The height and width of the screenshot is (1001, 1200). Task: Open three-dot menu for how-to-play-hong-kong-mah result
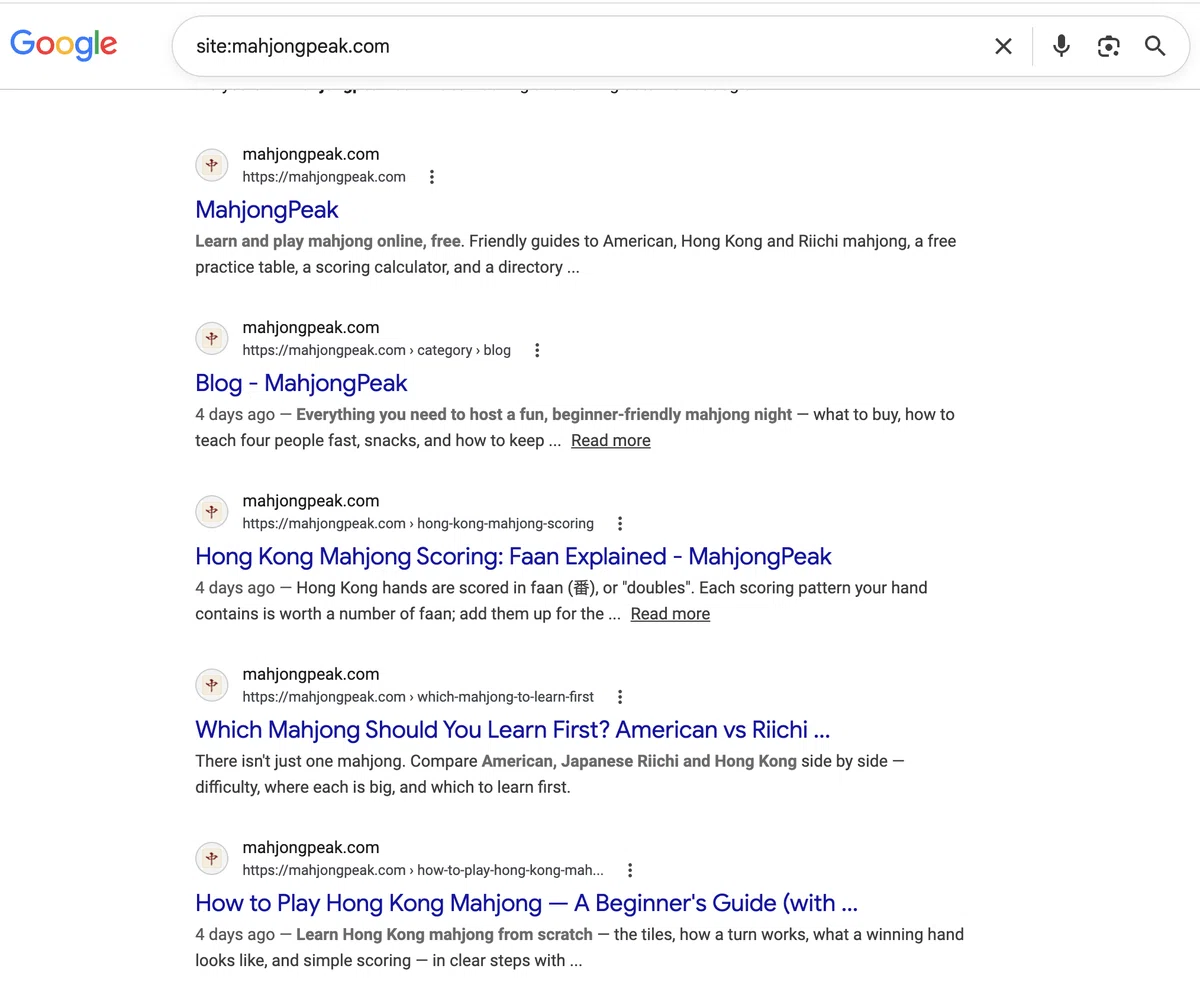[x=630, y=870]
